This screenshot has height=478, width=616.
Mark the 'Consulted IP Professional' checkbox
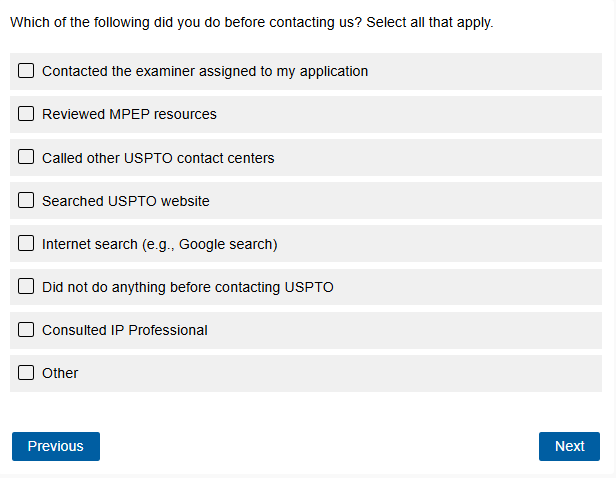[x=26, y=329]
